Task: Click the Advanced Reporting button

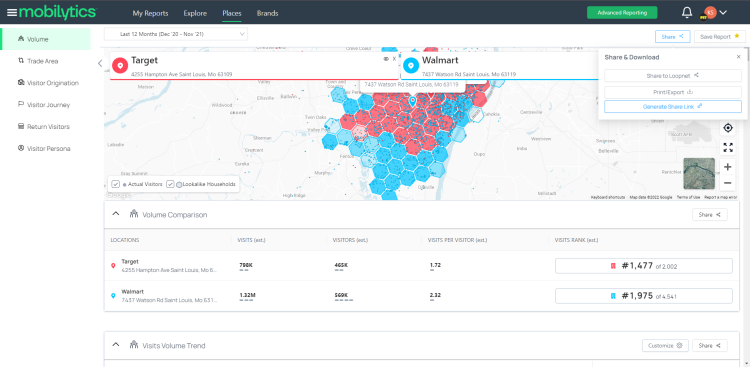Action: pos(622,13)
